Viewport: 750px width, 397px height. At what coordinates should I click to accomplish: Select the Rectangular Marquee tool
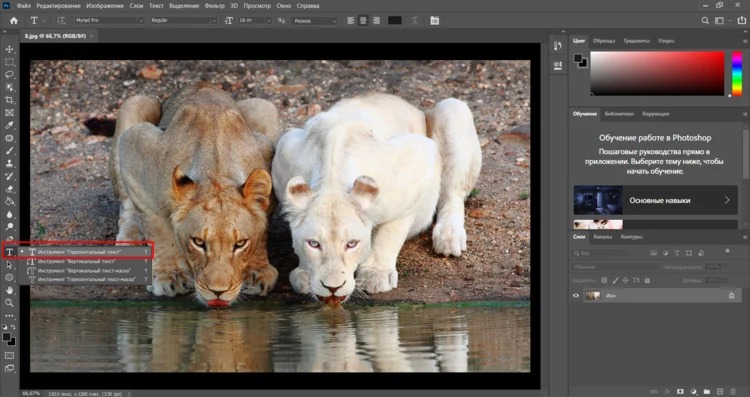9,62
